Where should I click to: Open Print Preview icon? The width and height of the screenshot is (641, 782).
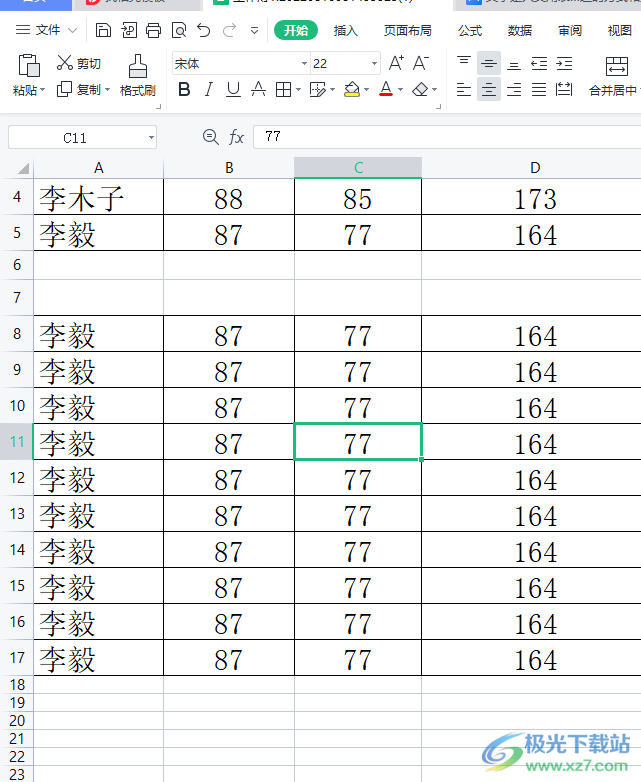[179, 30]
